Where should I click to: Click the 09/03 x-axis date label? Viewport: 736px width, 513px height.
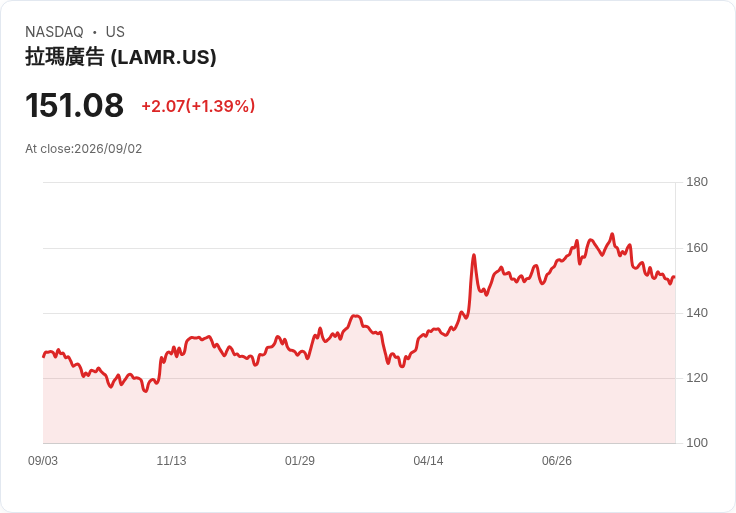pos(43,461)
